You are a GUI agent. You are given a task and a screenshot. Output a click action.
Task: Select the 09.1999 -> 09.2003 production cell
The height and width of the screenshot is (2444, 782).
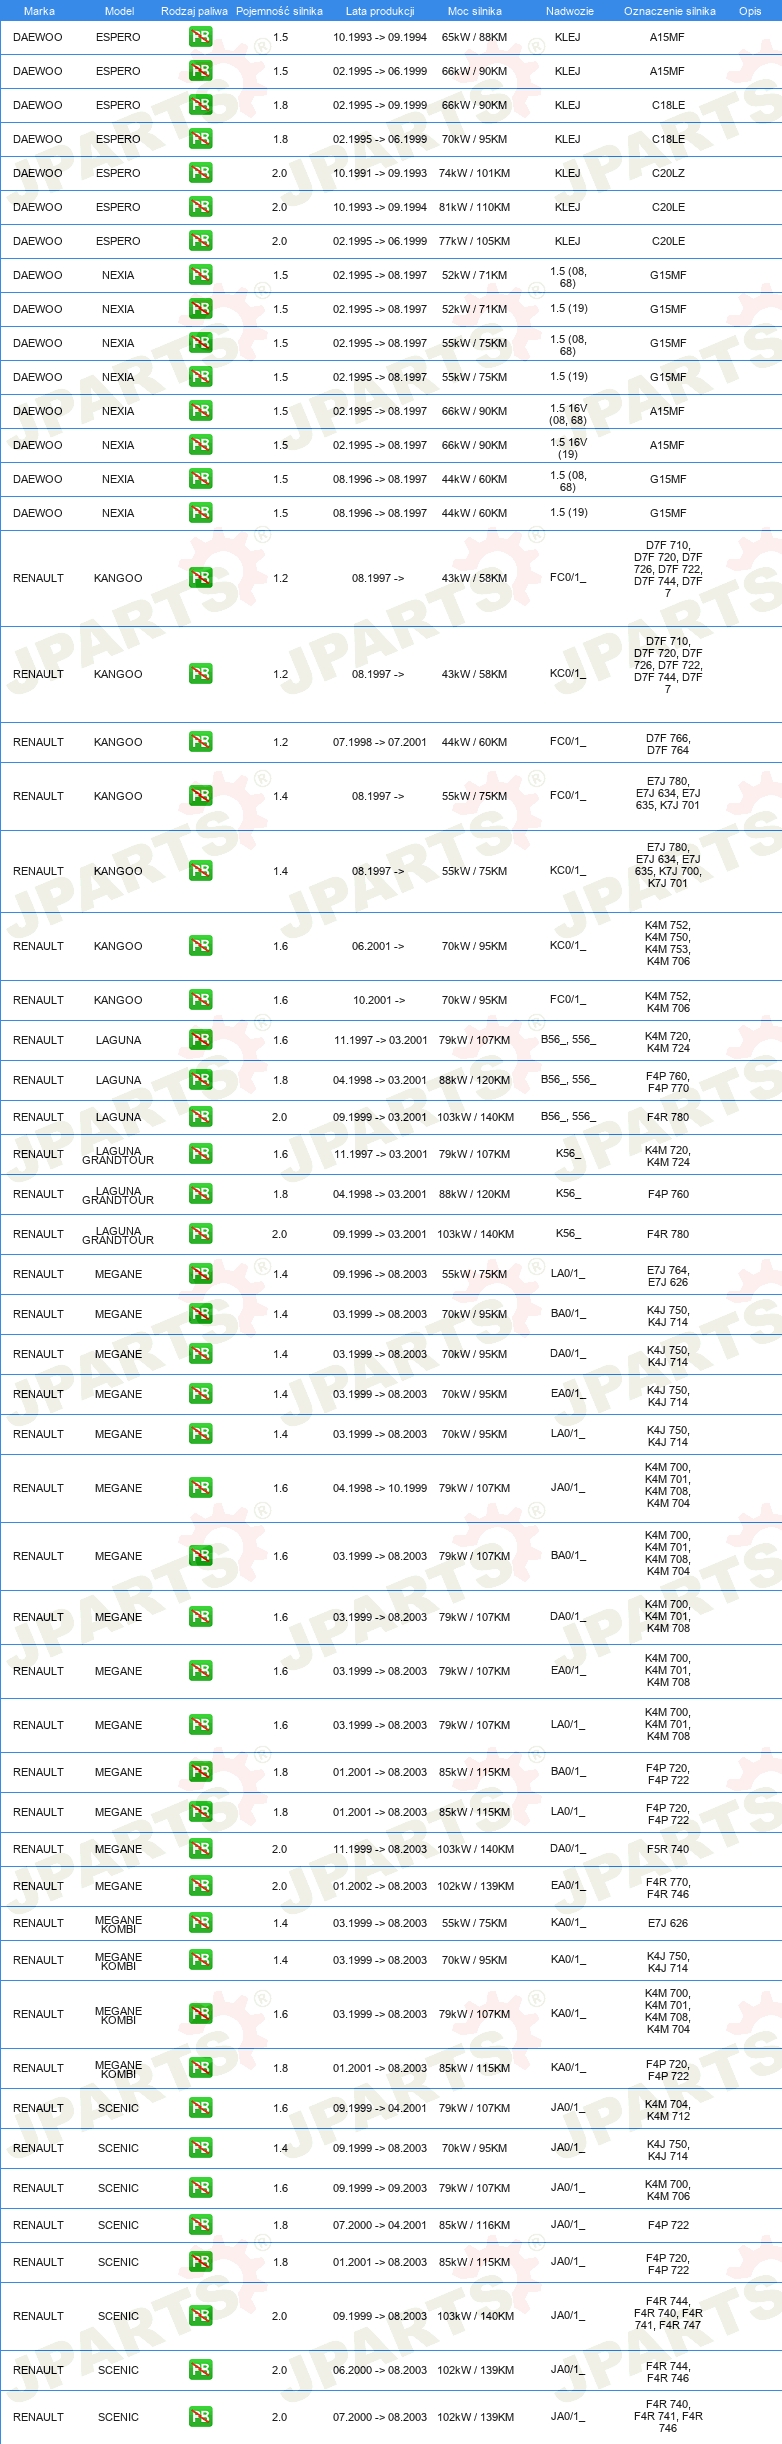tap(380, 2188)
